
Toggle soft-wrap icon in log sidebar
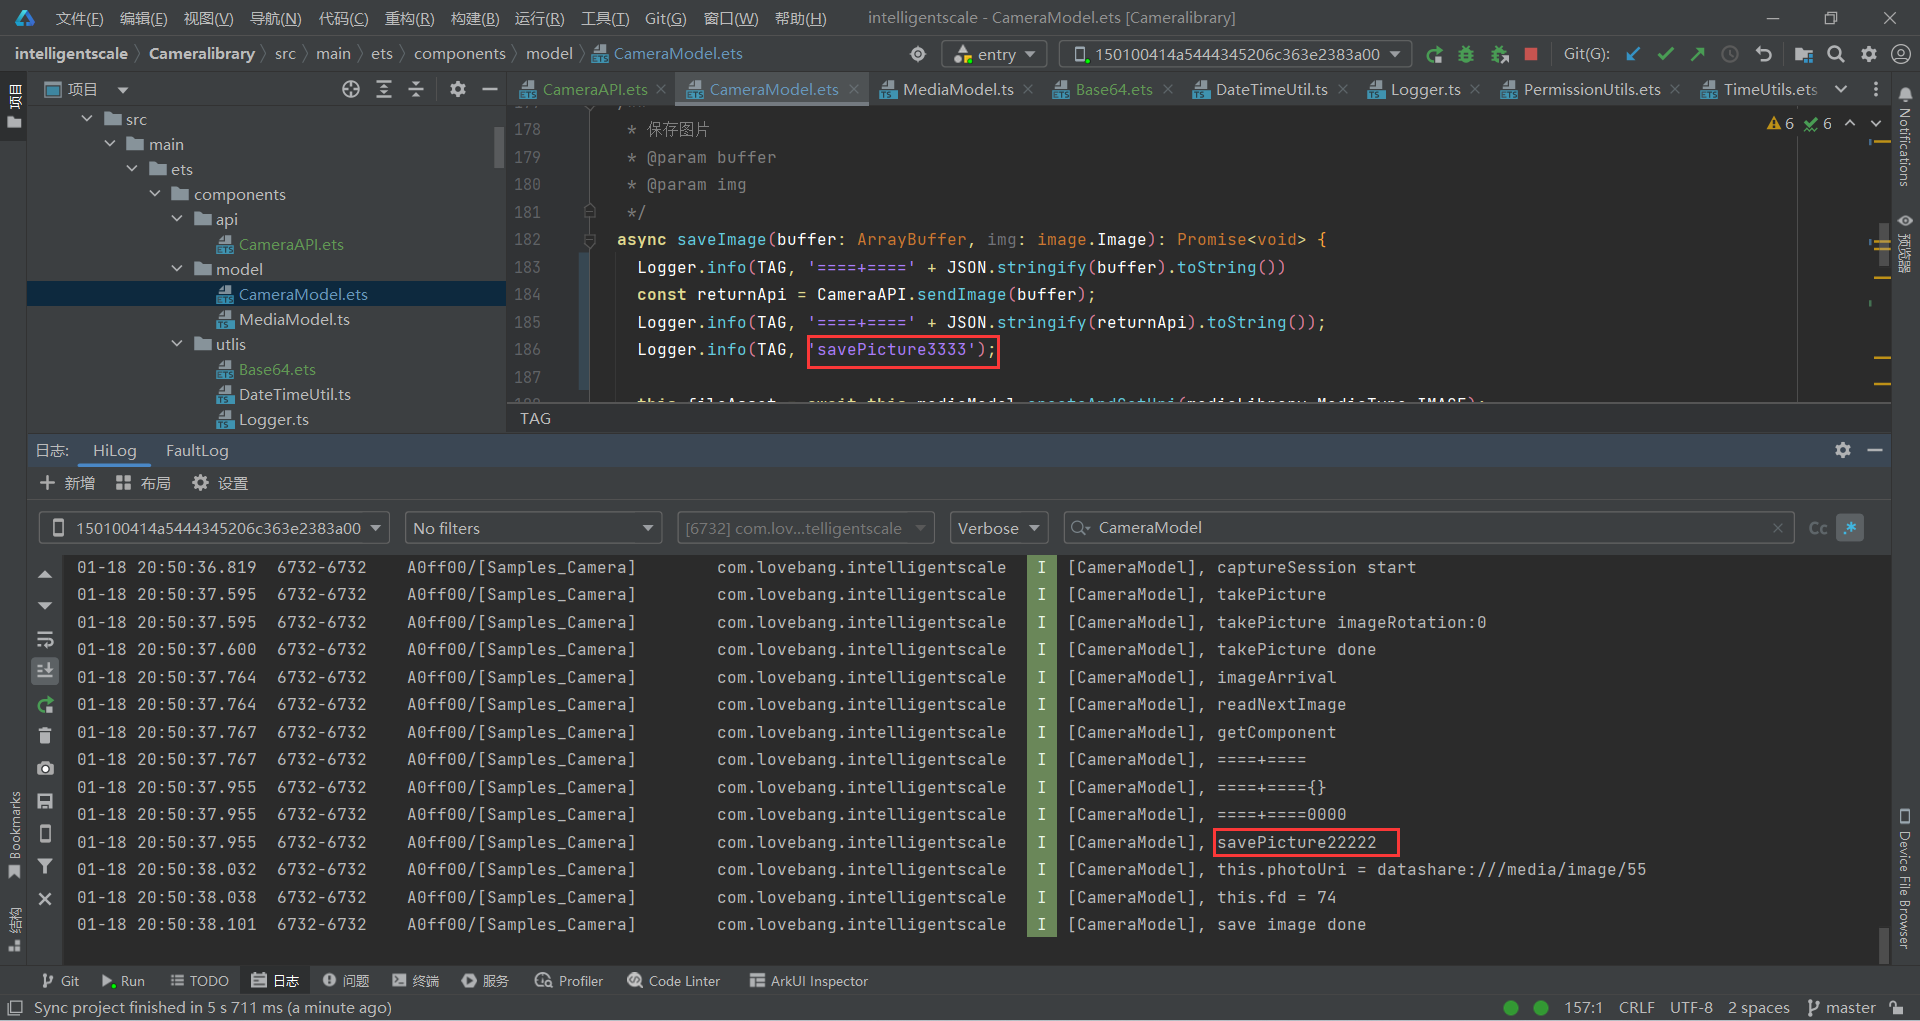(45, 638)
